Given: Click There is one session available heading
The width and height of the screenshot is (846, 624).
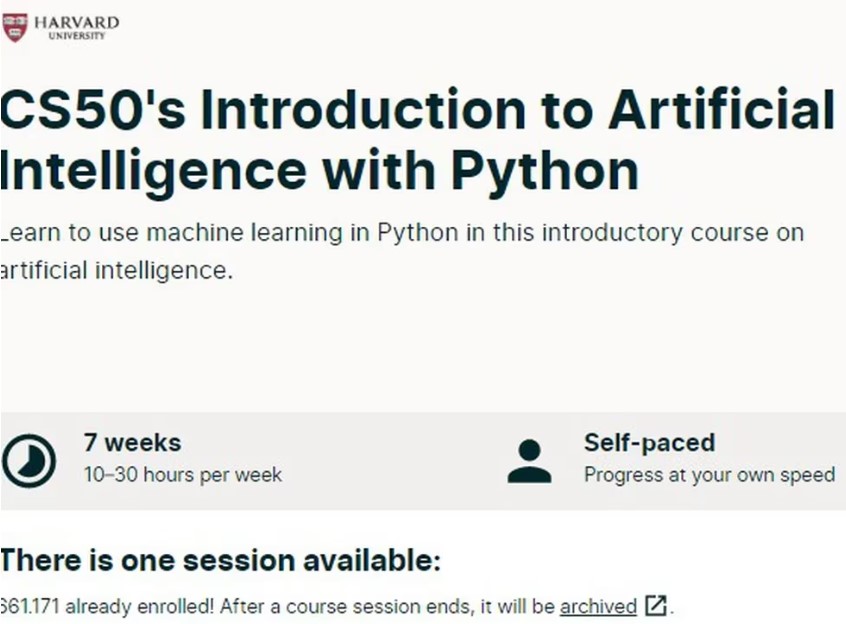Looking at the screenshot, I should coord(221,560).
